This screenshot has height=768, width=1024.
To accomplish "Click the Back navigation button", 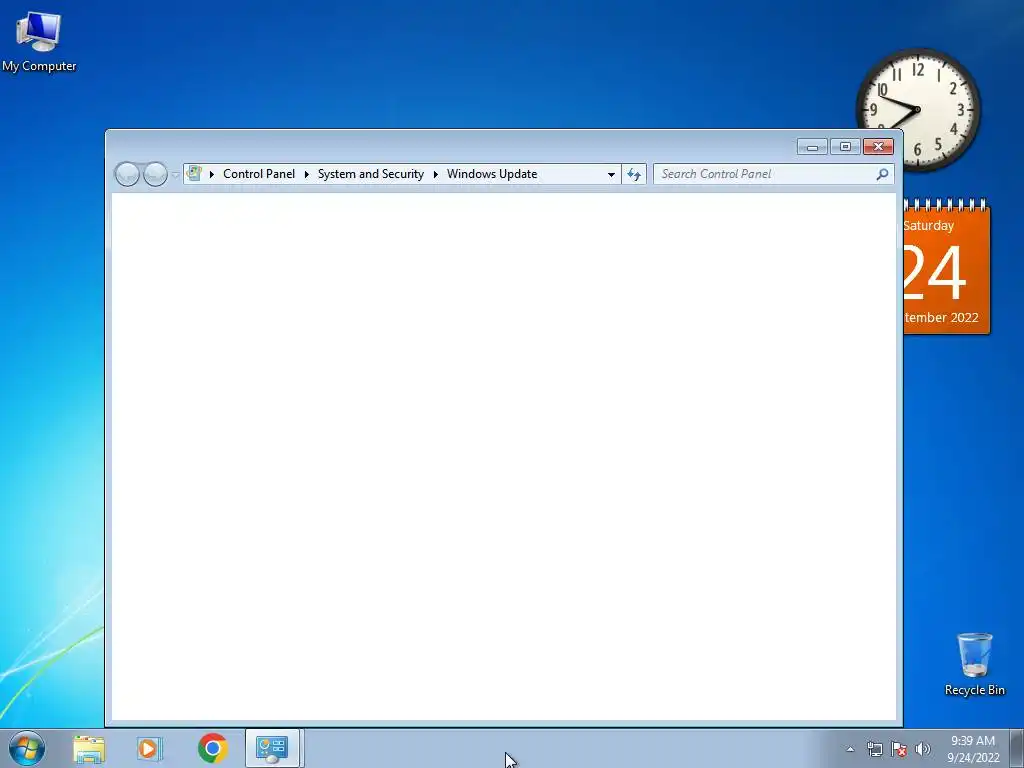I will [x=127, y=174].
